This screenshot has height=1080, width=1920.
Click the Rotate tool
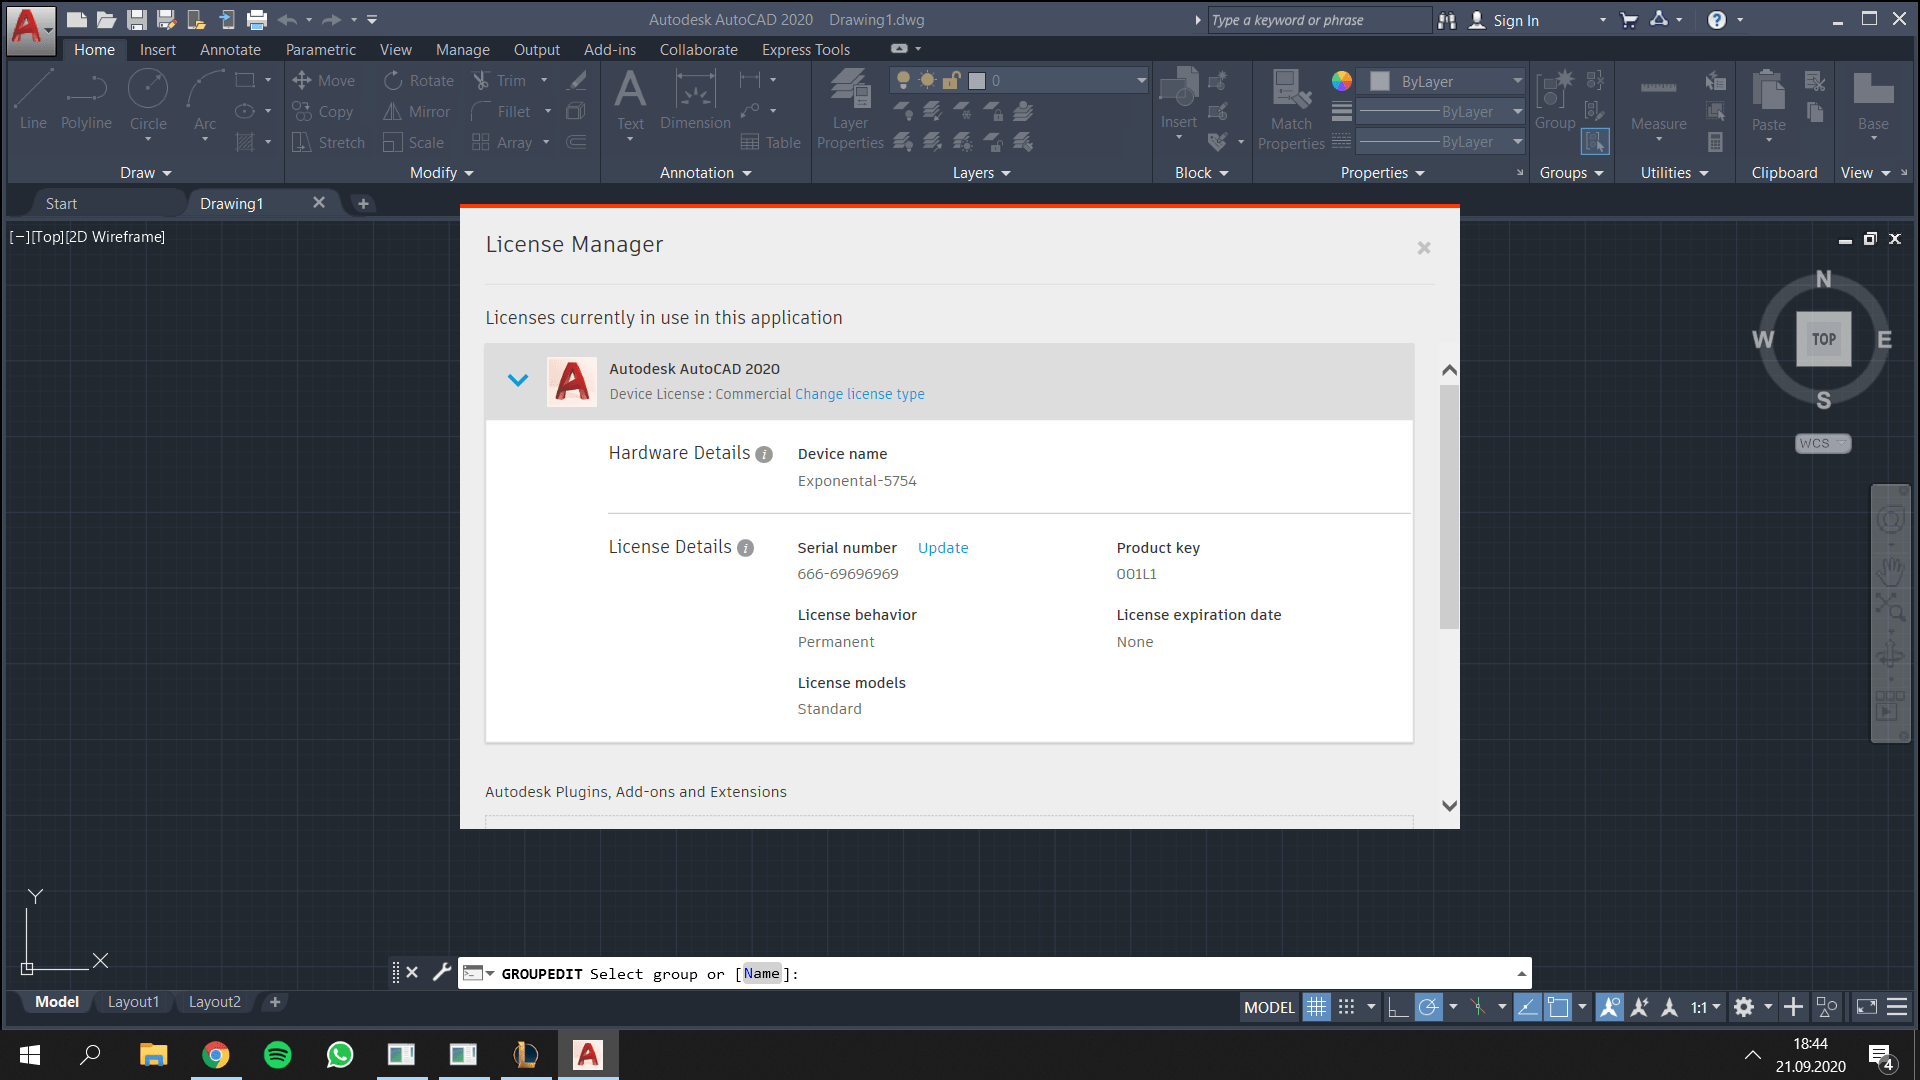tap(419, 81)
